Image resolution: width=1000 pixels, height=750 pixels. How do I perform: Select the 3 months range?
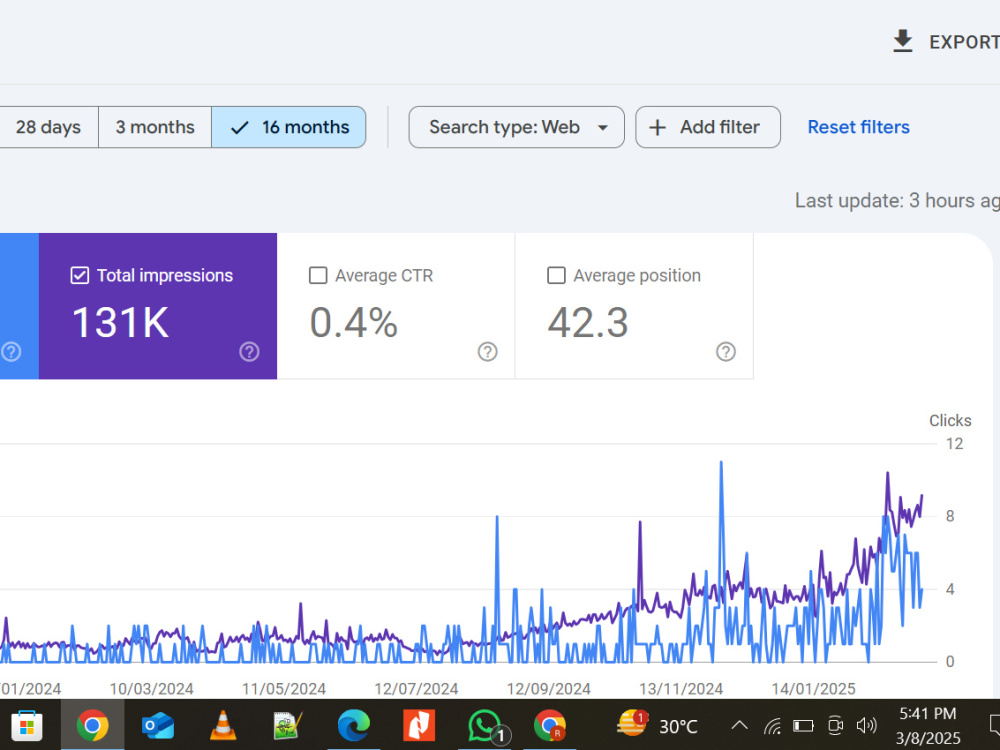(x=155, y=127)
